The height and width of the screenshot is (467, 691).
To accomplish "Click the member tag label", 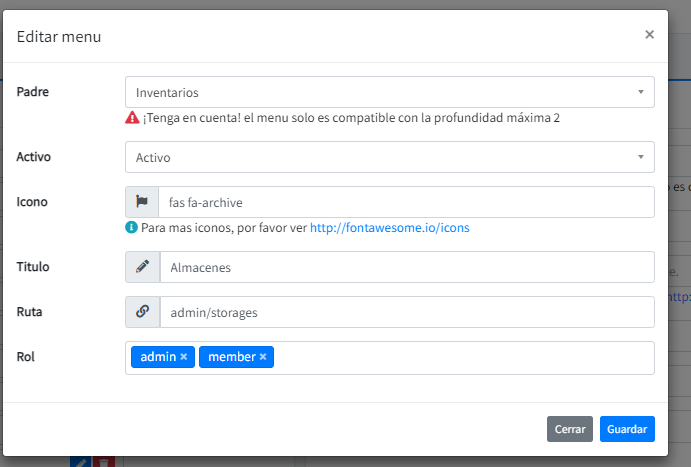I will point(232,357).
